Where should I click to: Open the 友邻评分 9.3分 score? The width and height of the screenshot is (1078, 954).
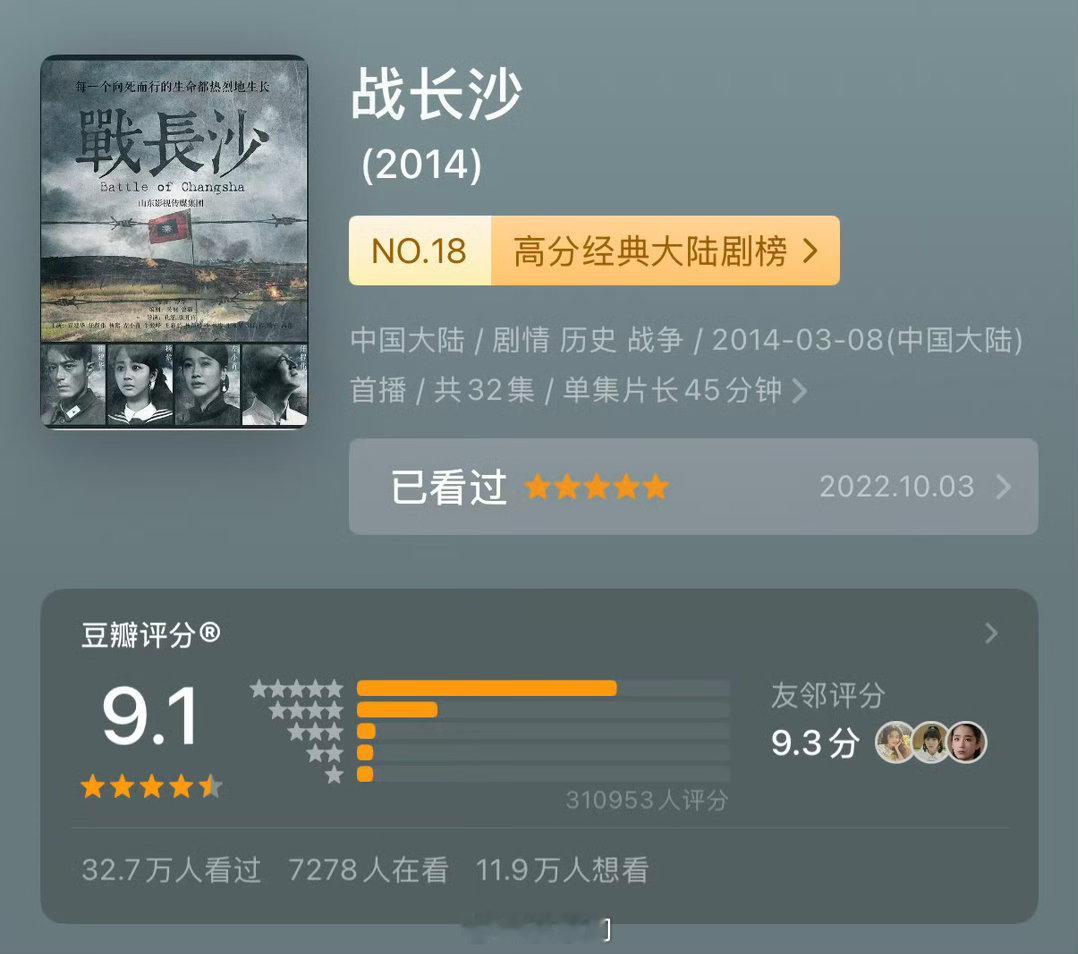tap(815, 743)
